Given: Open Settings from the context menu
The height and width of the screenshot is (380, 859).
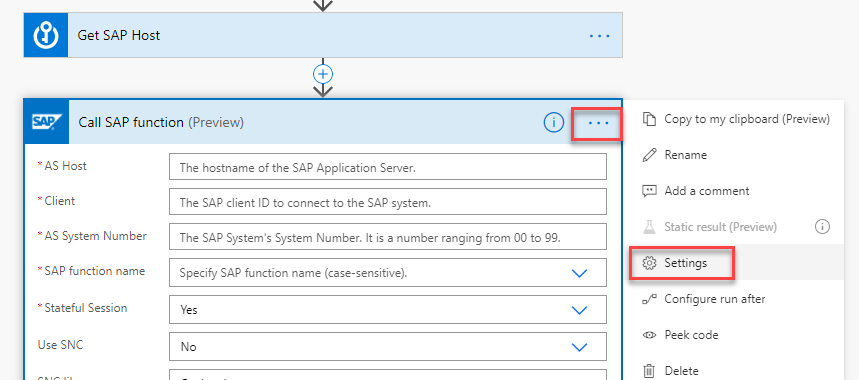Looking at the screenshot, I should [685, 263].
